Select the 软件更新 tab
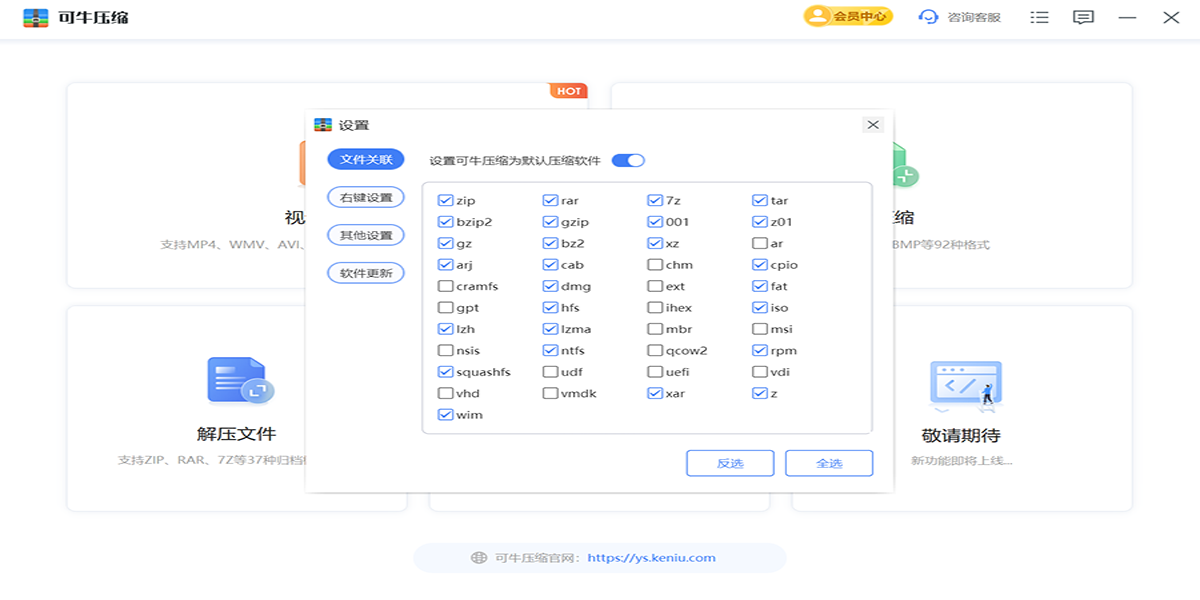The image size is (1200, 600). point(366,273)
